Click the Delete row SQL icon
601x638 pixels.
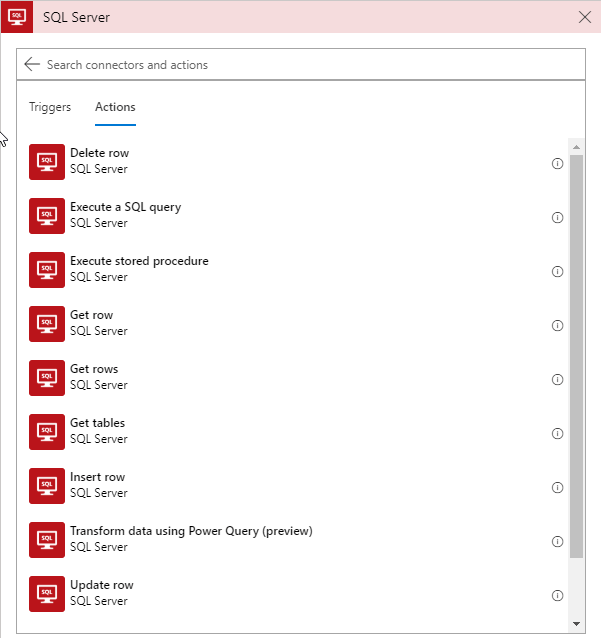(x=47, y=162)
